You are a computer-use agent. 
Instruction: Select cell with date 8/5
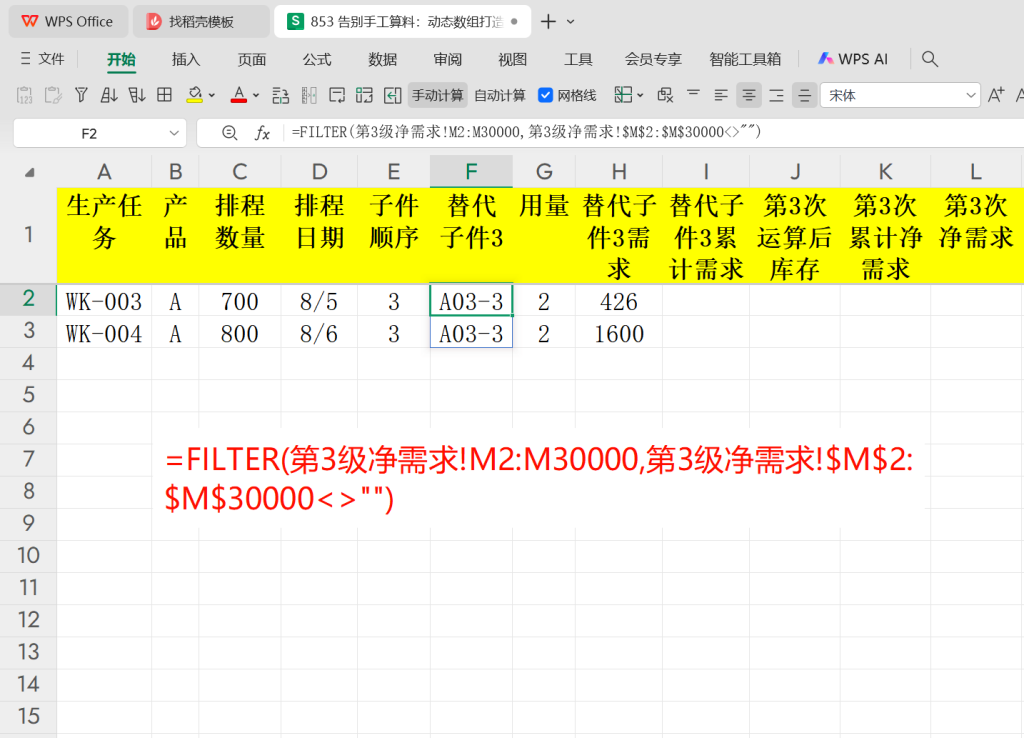(x=319, y=300)
